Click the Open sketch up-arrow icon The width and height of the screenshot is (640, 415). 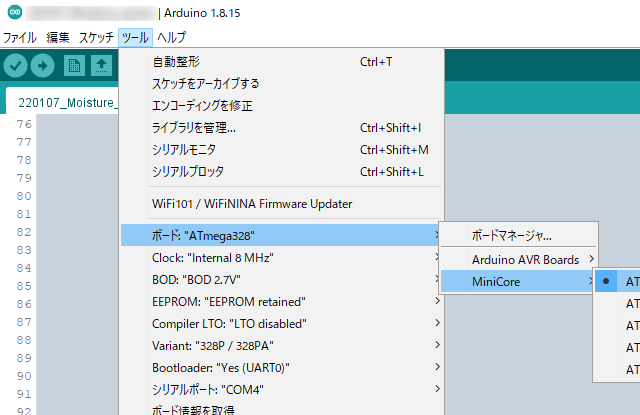pos(101,65)
